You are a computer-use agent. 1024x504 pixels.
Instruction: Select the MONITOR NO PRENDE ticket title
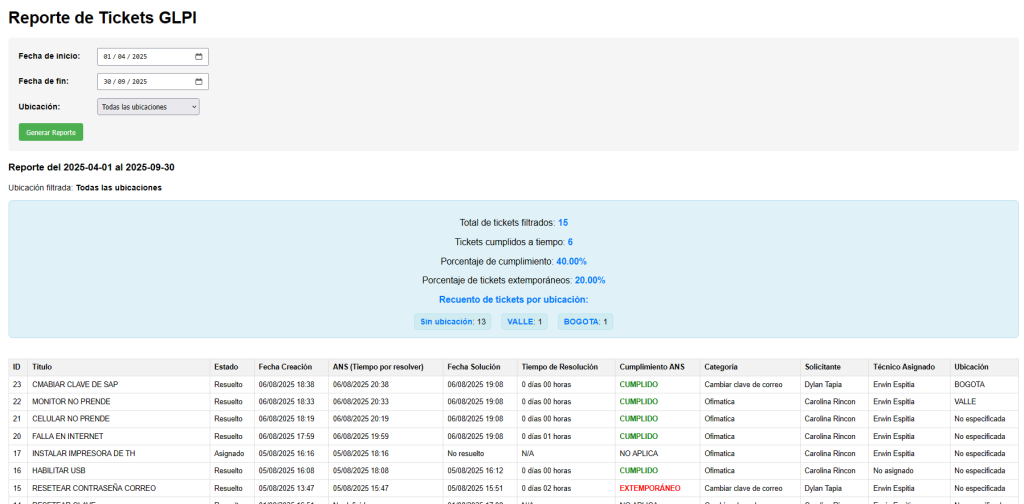[71, 402]
